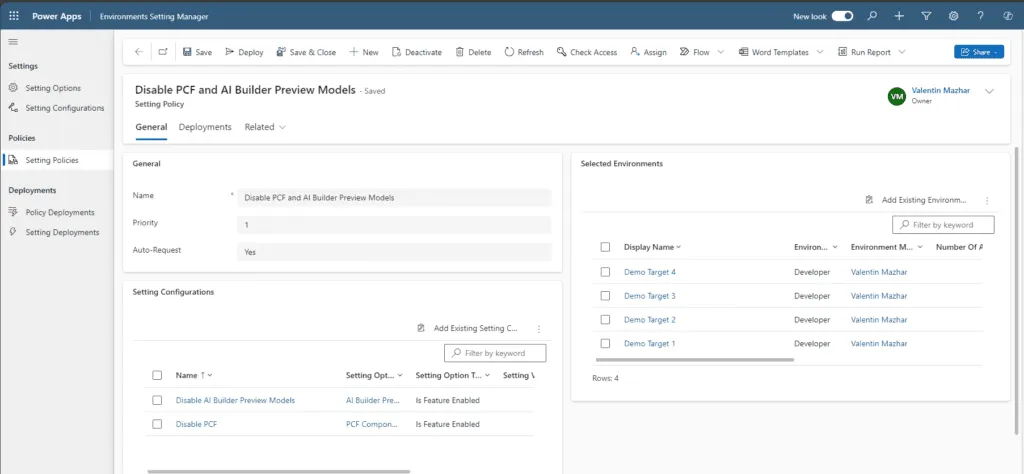Open more commands for Selected Environments grid

coord(987,200)
